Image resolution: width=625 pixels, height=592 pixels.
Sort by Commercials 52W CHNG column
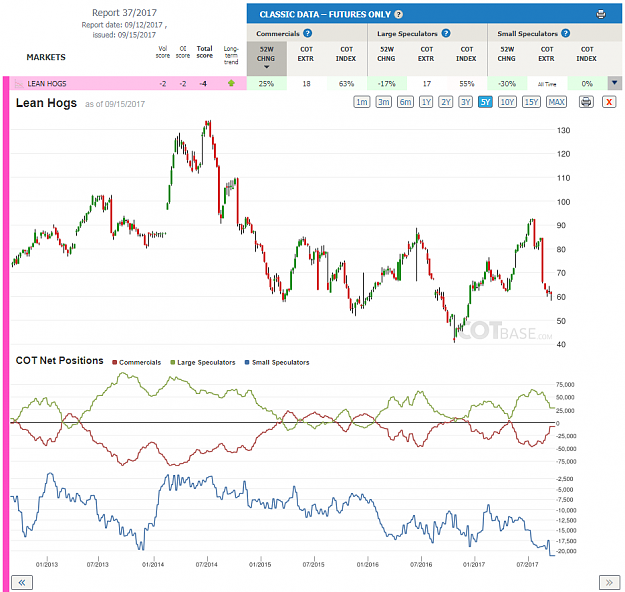click(x=266, y=58)
